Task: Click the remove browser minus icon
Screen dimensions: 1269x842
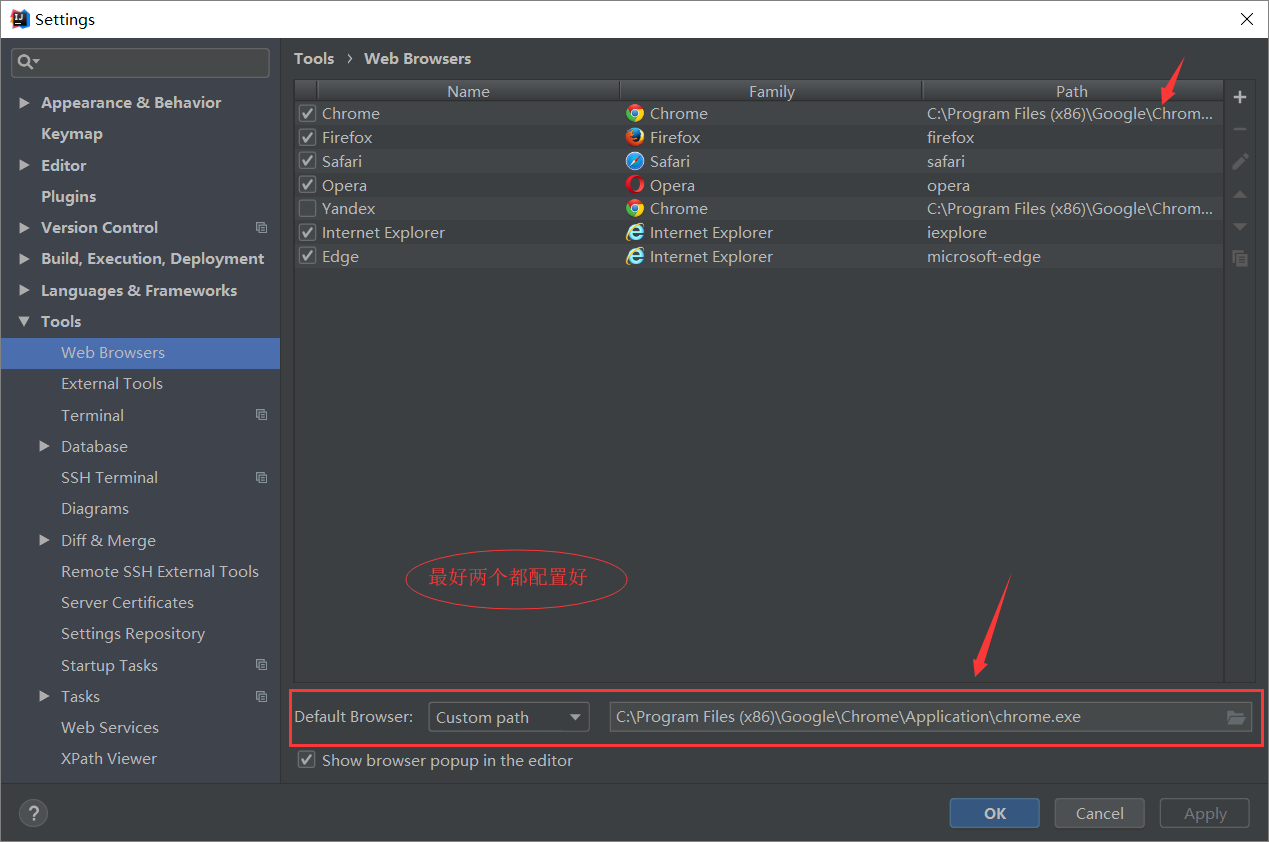Action: [1240, 129]
